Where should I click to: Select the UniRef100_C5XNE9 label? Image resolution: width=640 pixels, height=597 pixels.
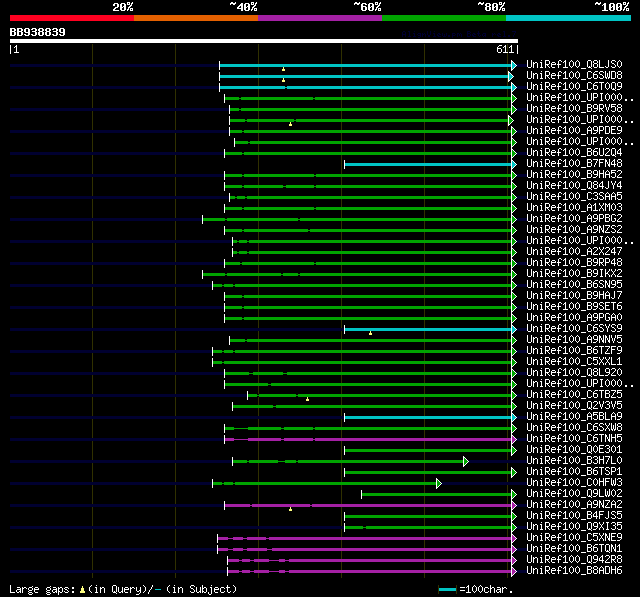[574, 538]
